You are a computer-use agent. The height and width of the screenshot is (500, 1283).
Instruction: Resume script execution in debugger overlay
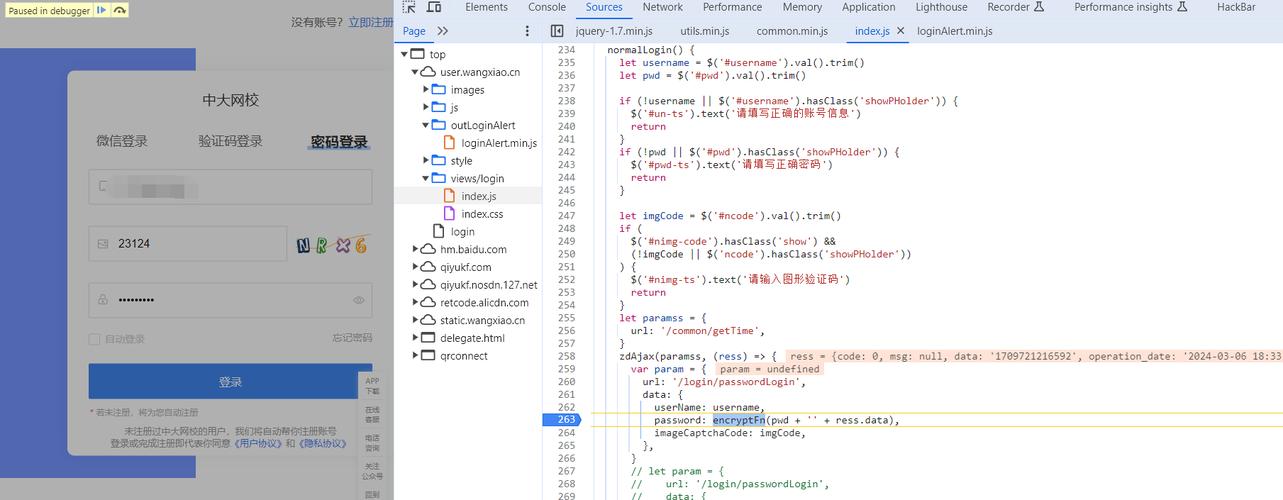101,10
